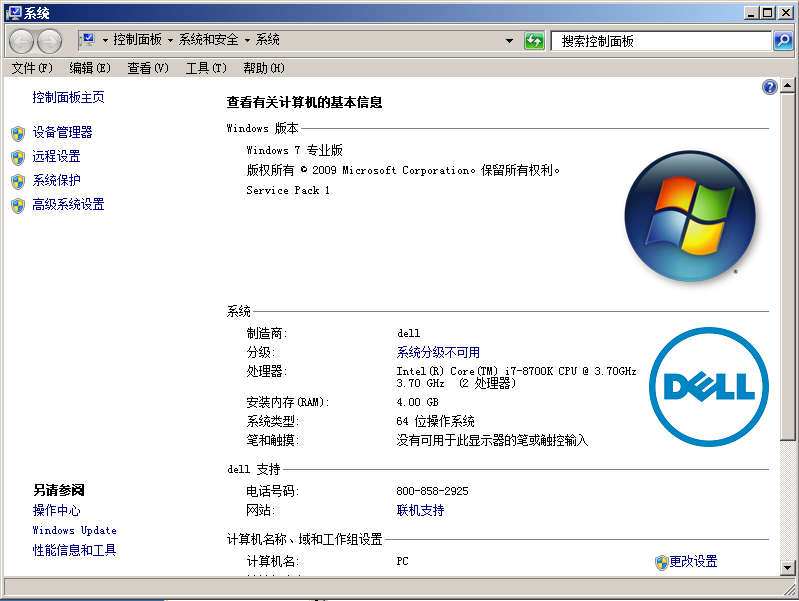The width and height of the screenshot is (799, 601).
Task: Click the manufacturer value dell
Action: pyautogui.click(x=409, y=333)
